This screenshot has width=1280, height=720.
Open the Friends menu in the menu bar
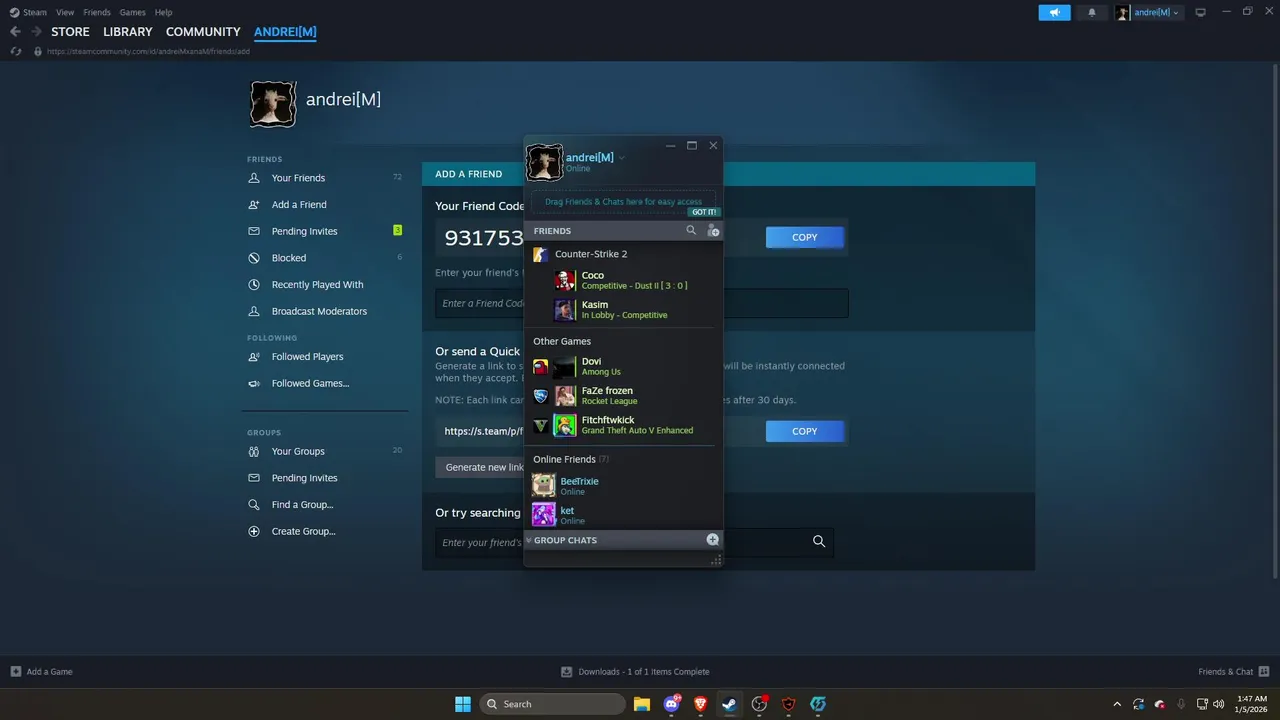(x=97, y=12)
